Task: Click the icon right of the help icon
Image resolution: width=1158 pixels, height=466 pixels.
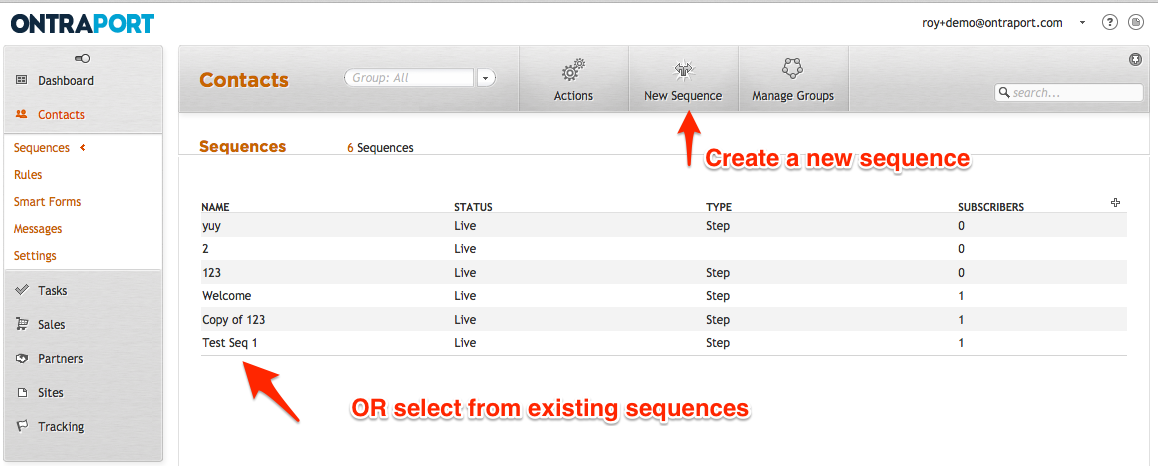Action: [1137, 23]
